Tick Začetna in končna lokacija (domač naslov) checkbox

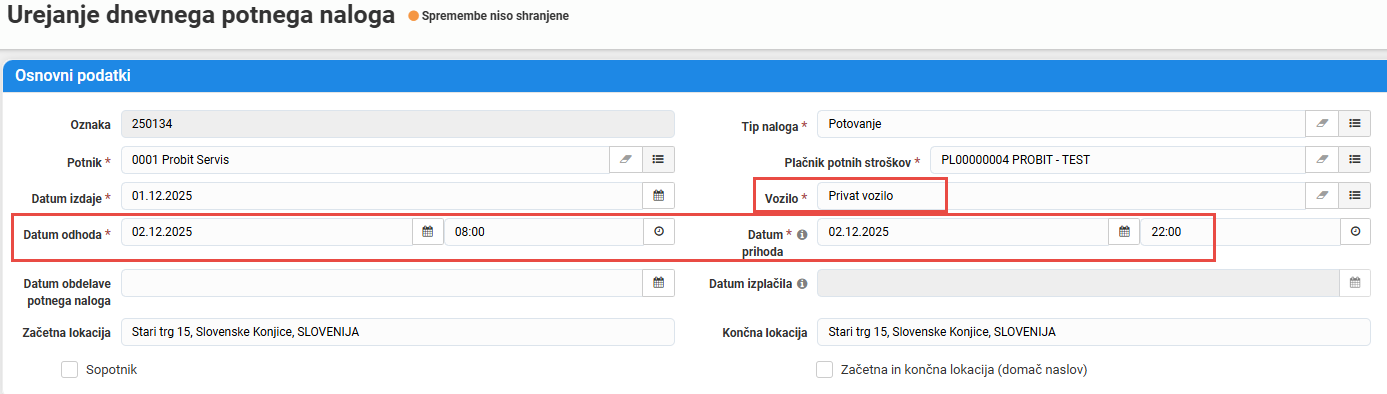pyautogui.click(x=825, y=370)
